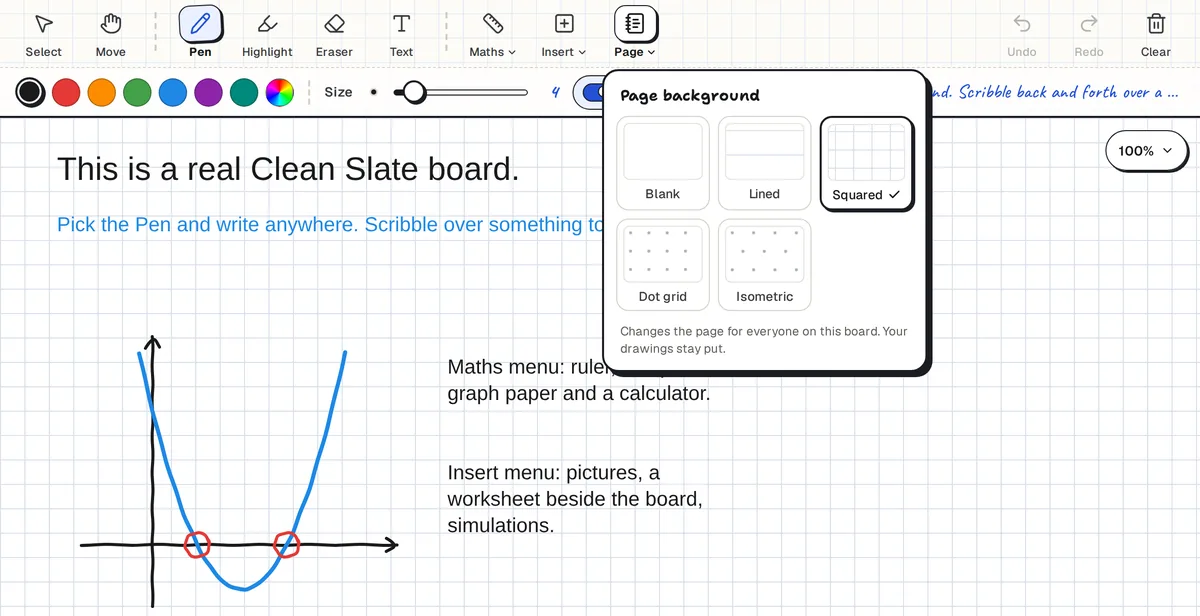Click the Redo button

tap(1089, 35)
